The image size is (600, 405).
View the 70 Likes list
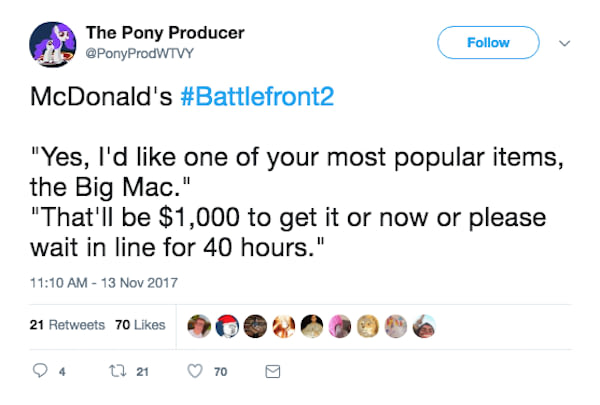point(140,326)
